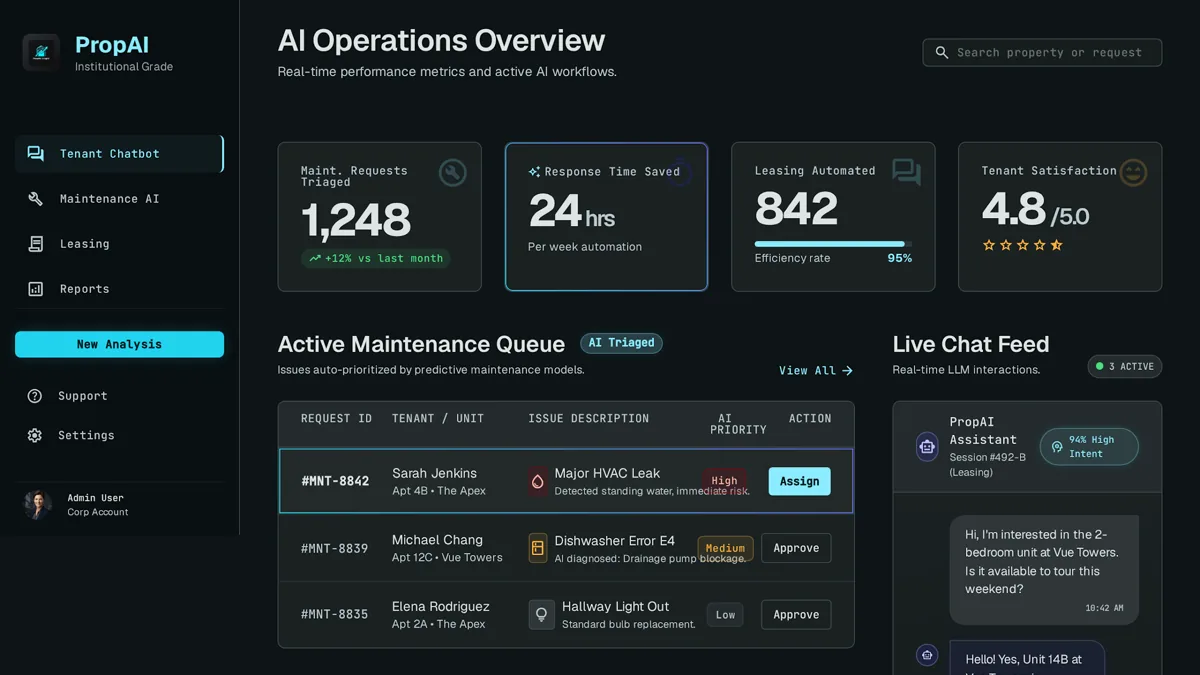Click the star rating under 4.8
Image resolution: width=1200 pixels, height=675 pixels.
pos(1022,245)
